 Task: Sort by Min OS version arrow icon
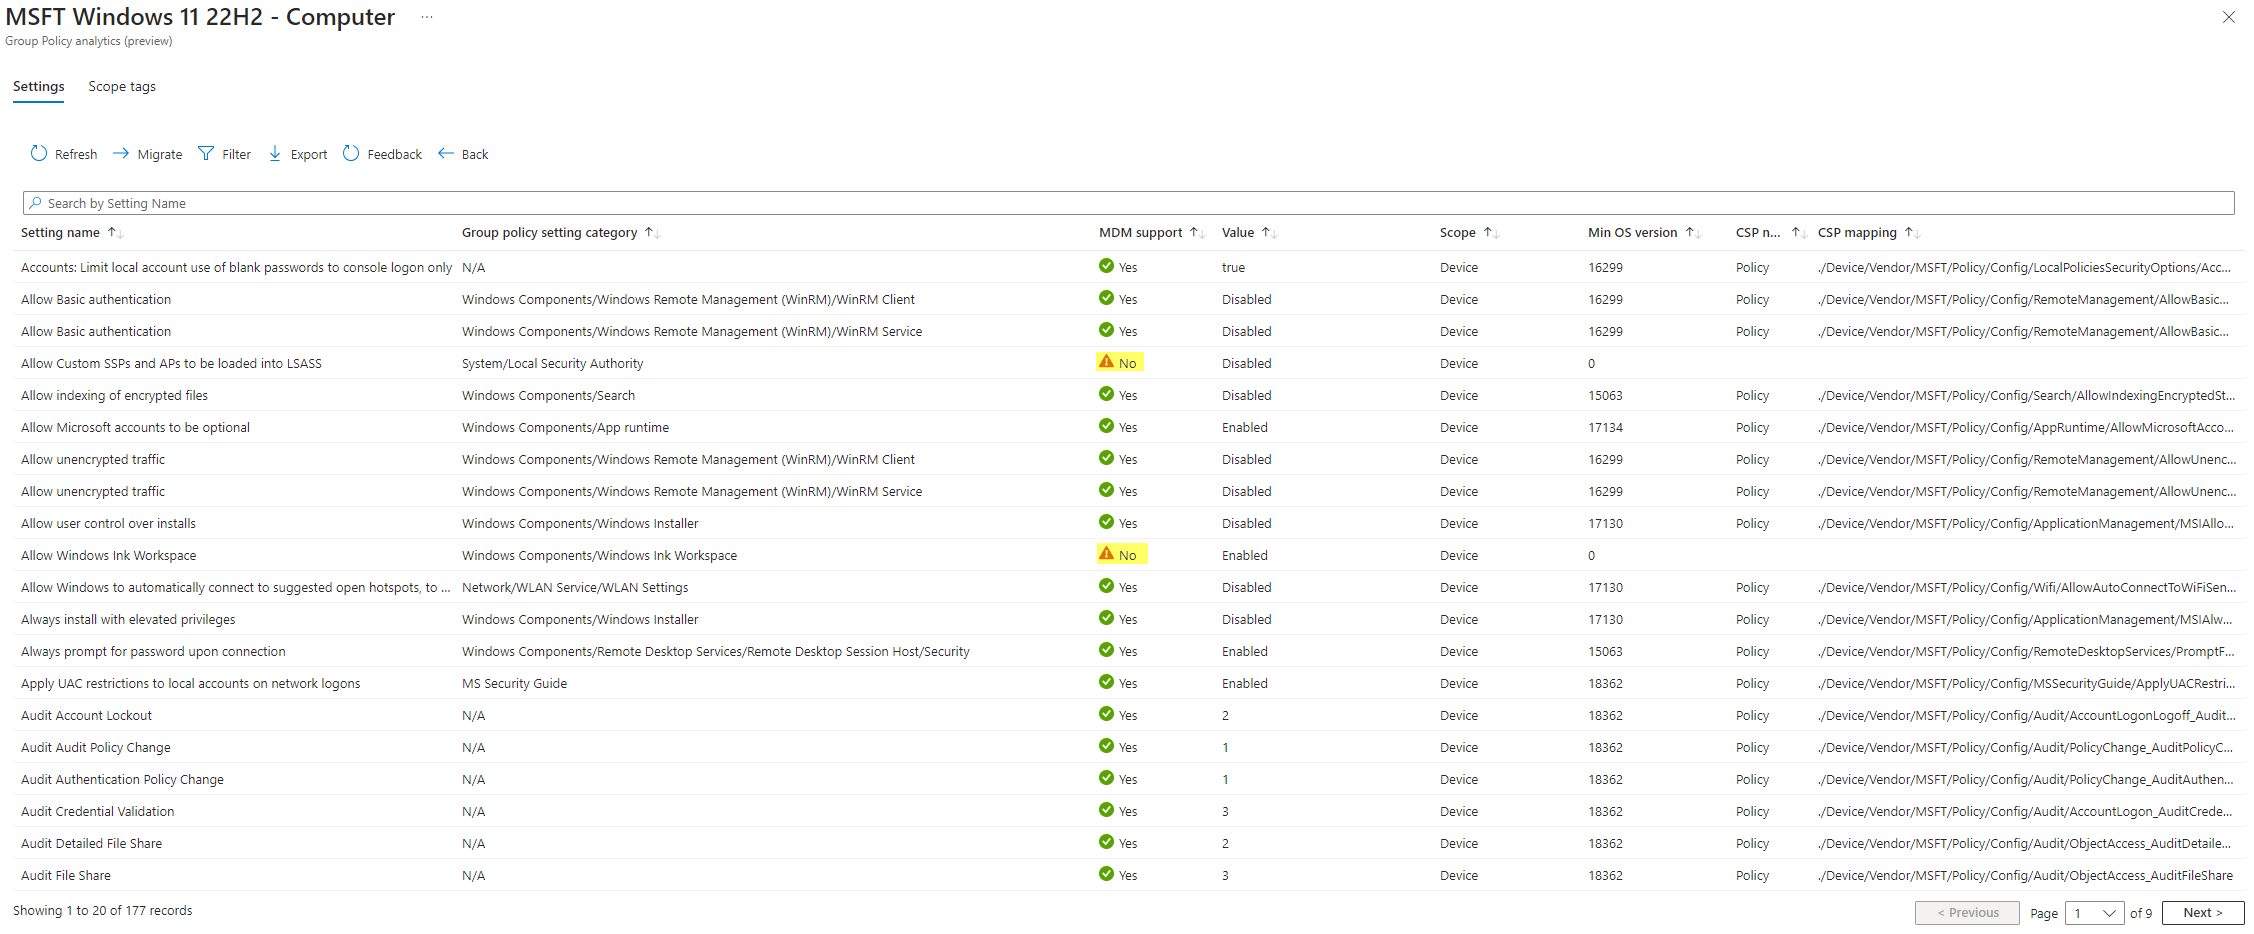point(1693,232)
